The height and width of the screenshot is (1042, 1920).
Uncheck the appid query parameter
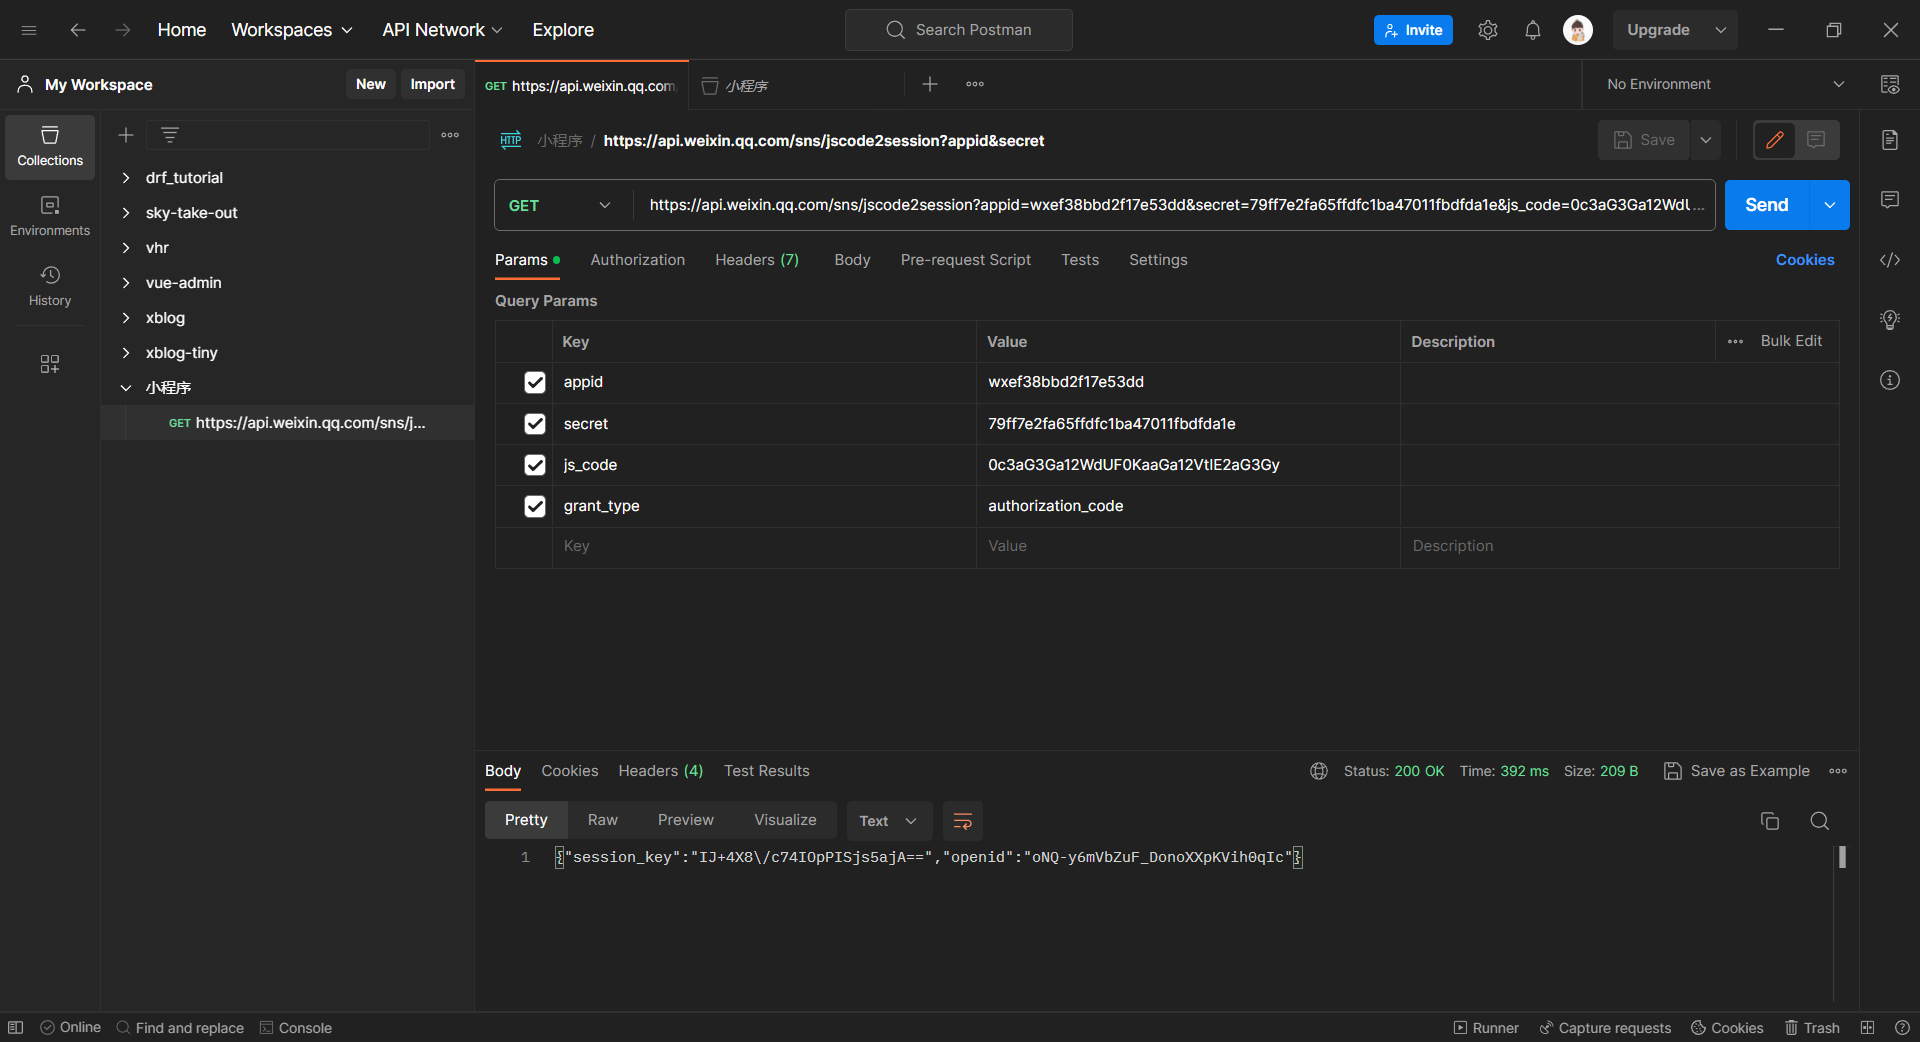pos(535,382)
